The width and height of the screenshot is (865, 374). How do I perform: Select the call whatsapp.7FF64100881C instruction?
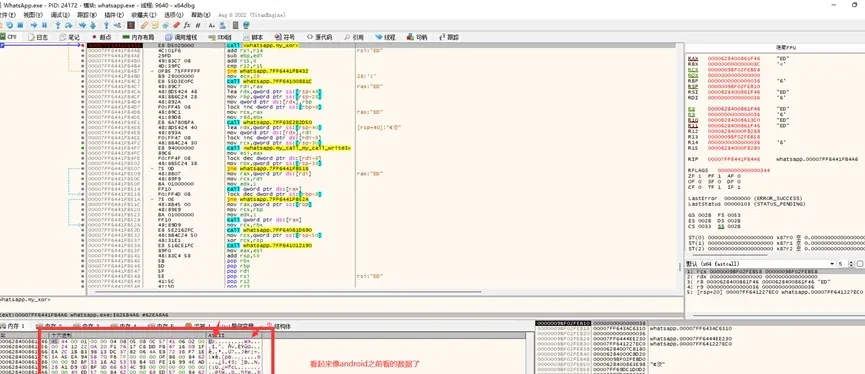pos(269,81)
